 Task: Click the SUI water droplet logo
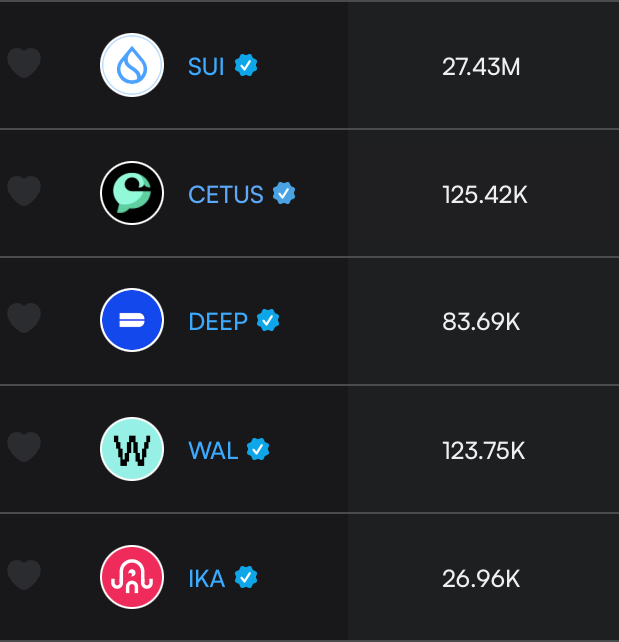point(132,65)
